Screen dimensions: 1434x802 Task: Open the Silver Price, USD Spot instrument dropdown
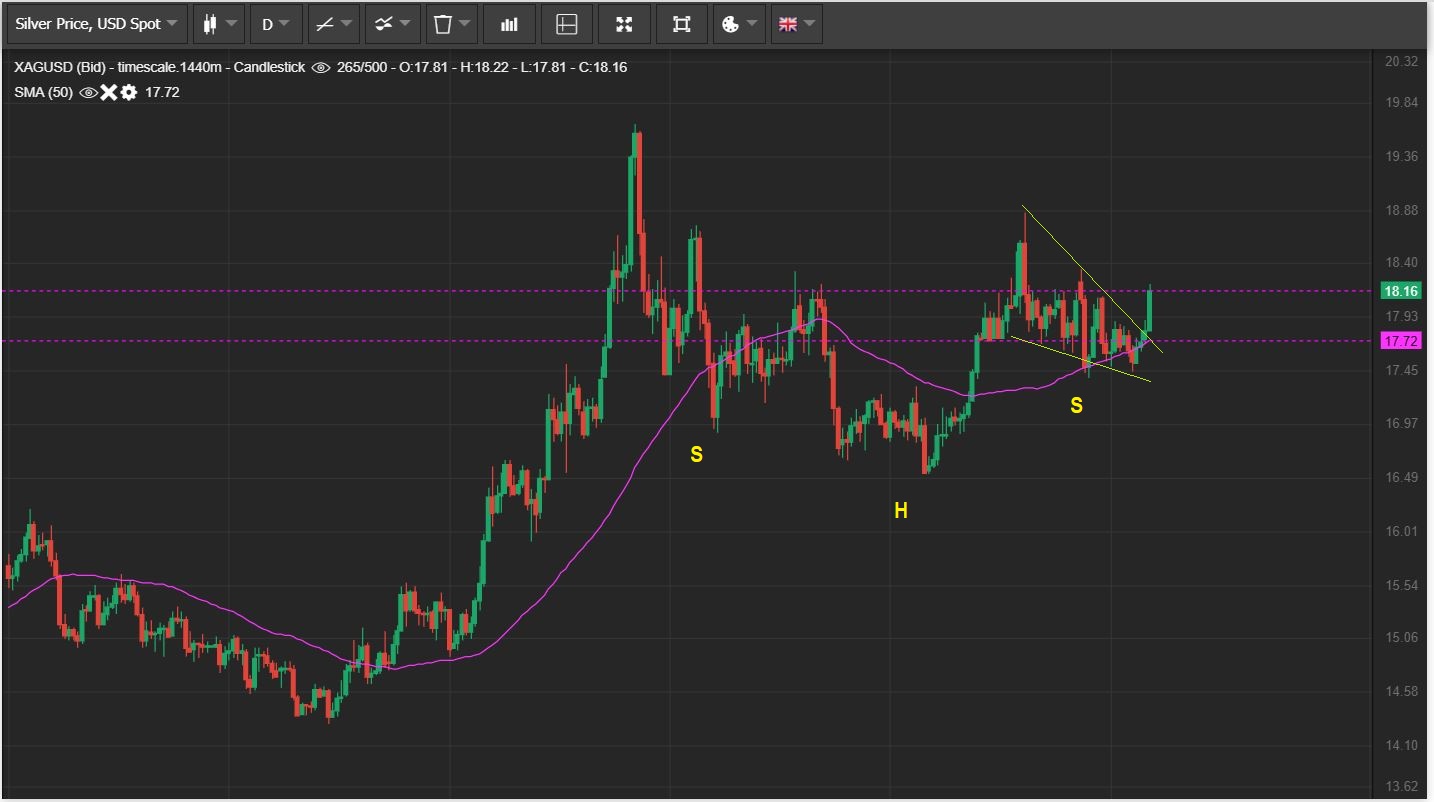pyautogui.click(x=97, y=24)
